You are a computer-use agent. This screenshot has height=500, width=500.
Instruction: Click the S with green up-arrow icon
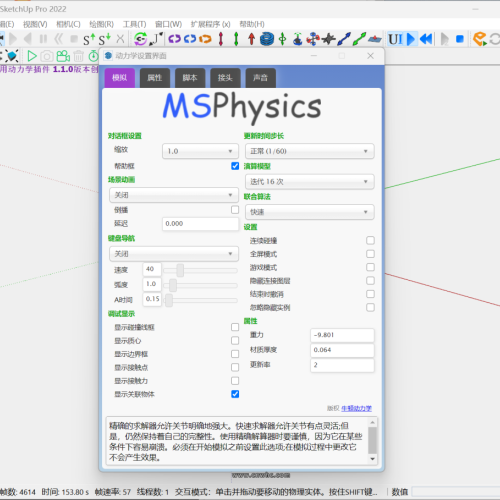click(89, 39)
